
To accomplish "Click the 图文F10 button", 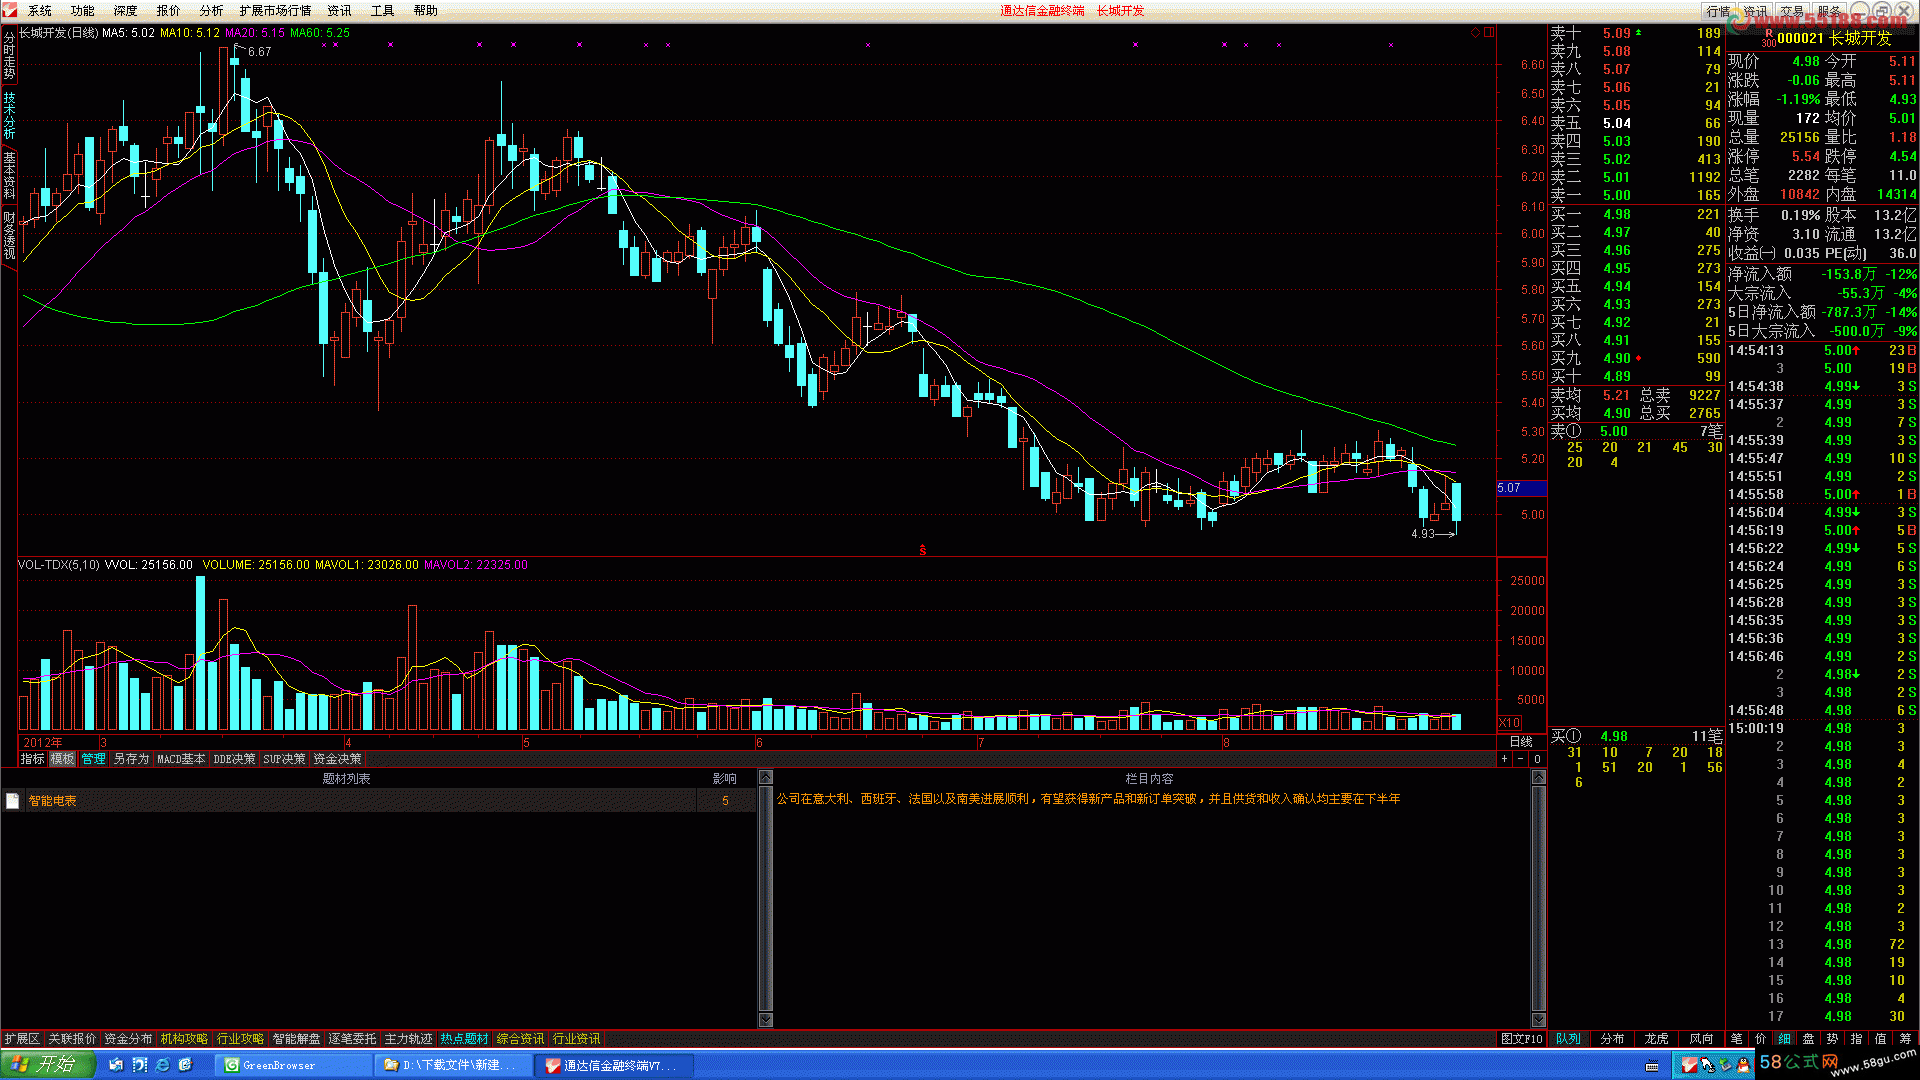I will 1522,1039.
